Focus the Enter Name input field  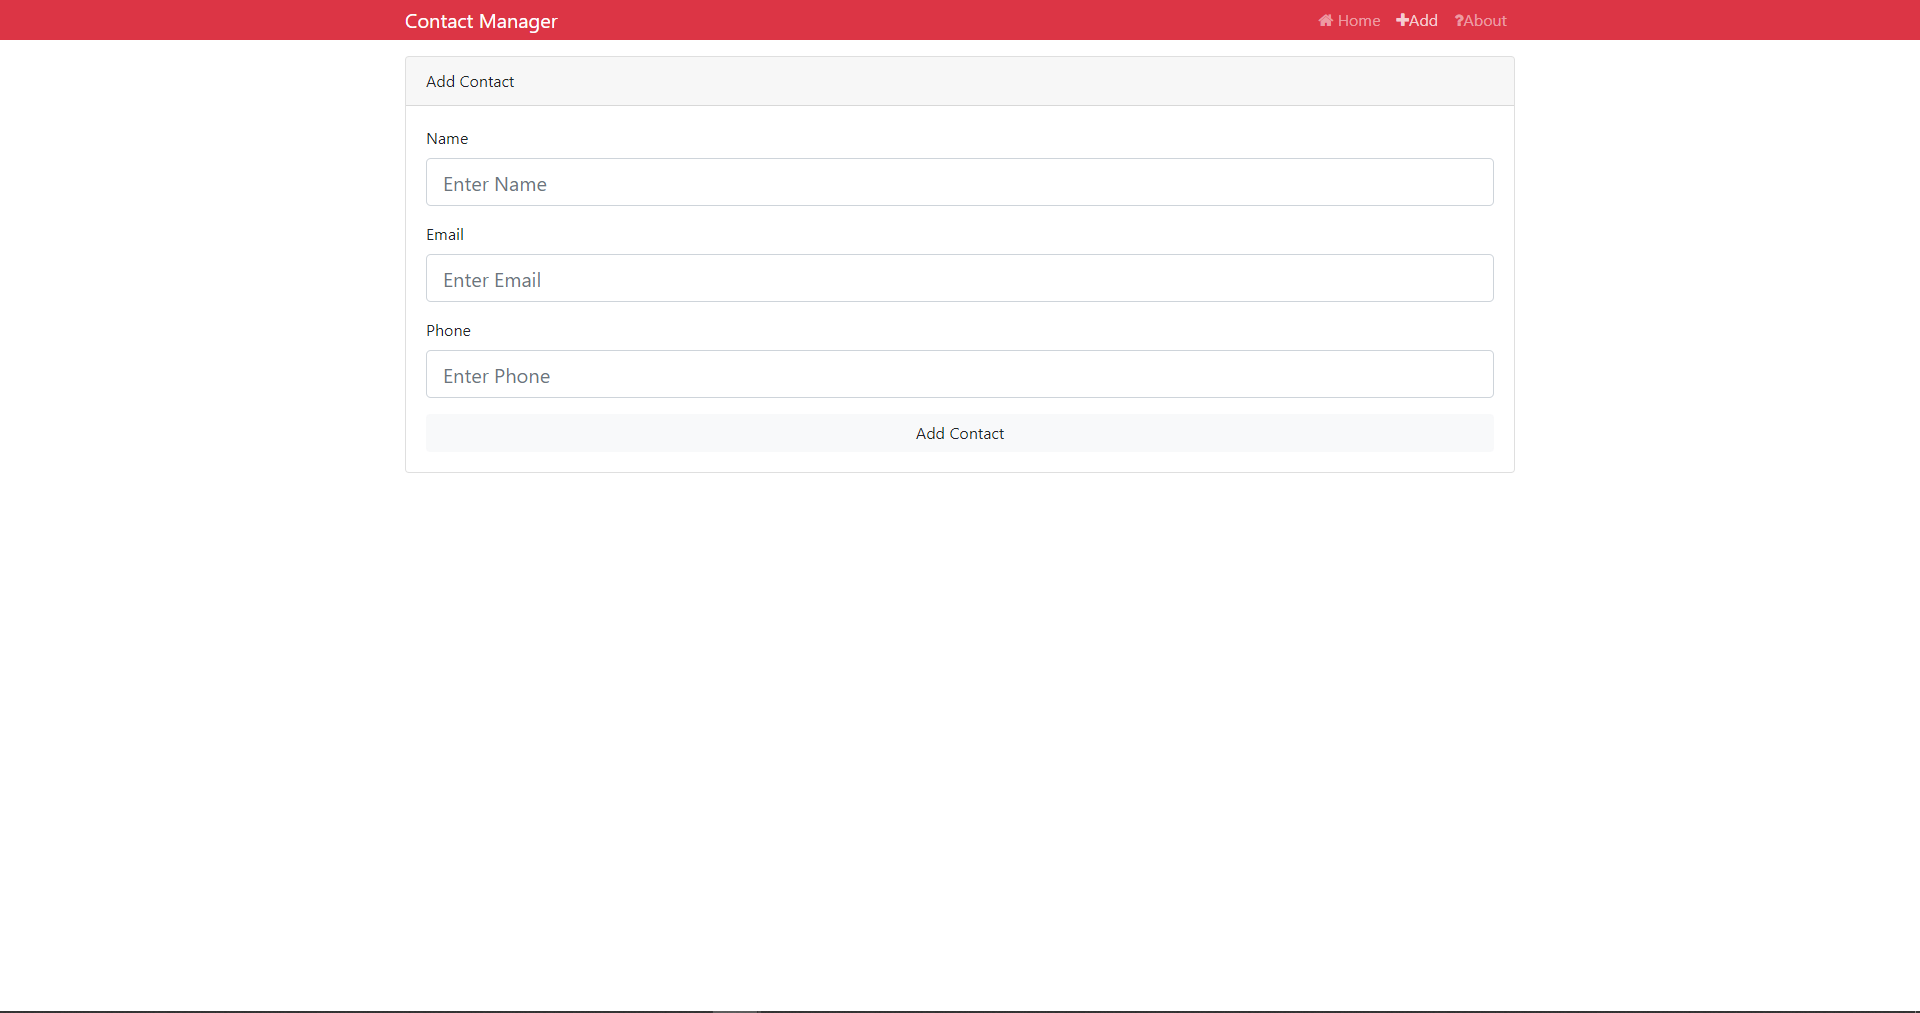tap(959, 182)
